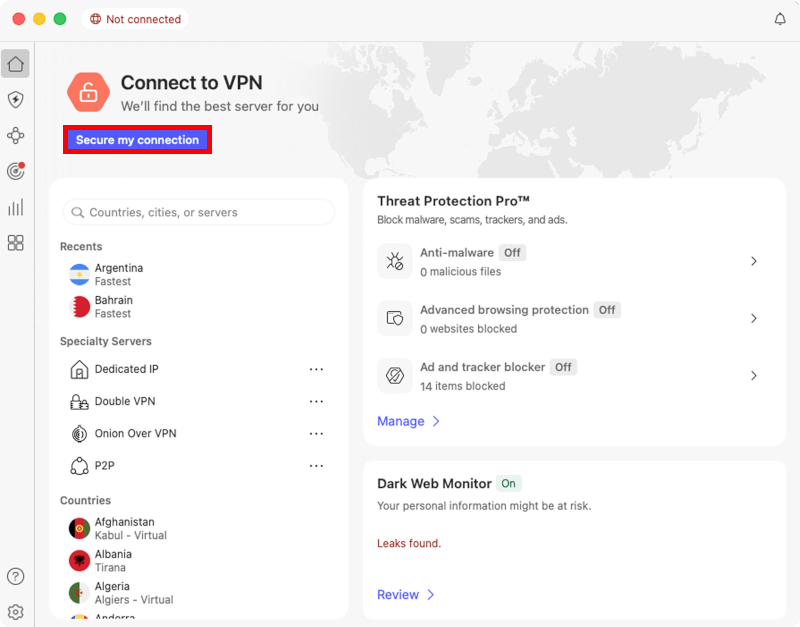Open Threat Protection from the sidebar

point(15,99)
